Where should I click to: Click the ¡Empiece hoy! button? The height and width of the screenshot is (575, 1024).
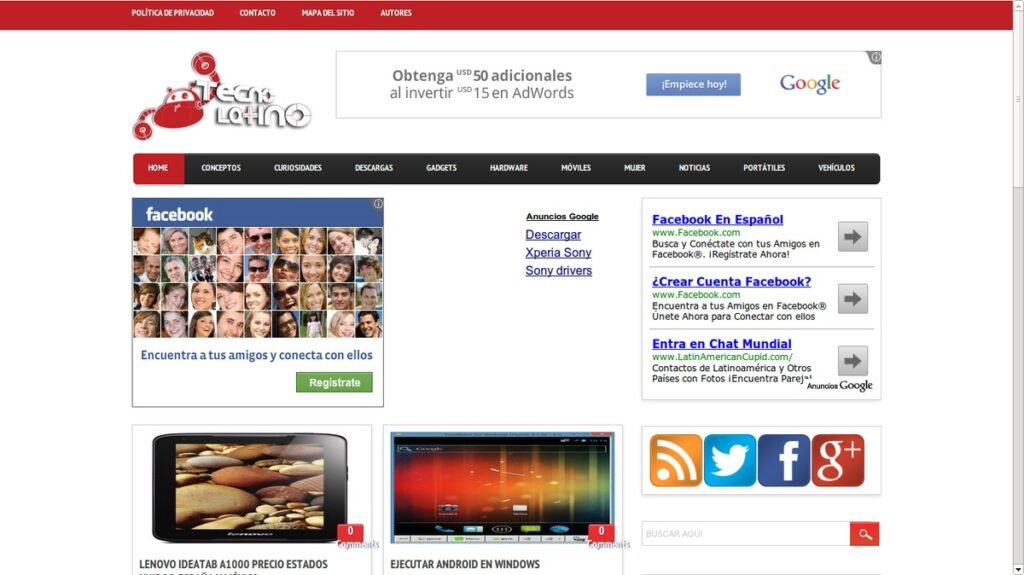coord(693,84)
